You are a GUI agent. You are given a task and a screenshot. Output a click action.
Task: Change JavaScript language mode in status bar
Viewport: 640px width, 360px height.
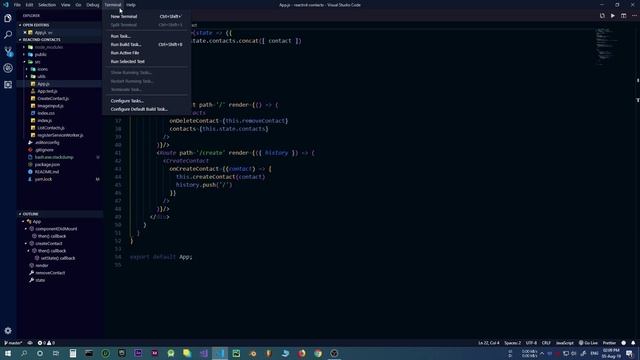564,343
